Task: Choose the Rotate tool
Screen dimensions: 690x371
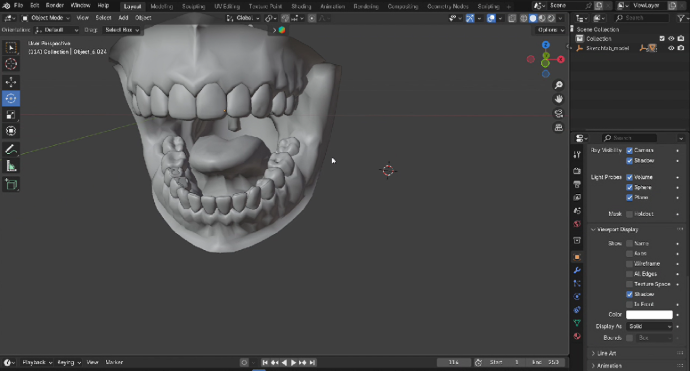Action: coord(11,98)
